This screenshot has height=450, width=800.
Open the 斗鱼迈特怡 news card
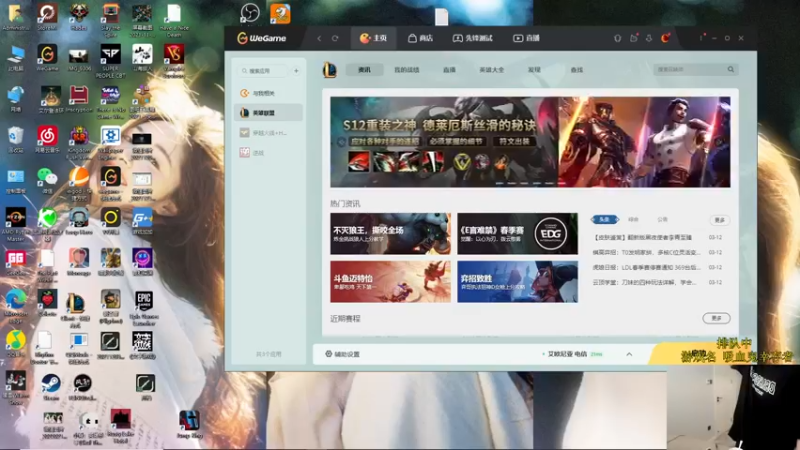390,282
